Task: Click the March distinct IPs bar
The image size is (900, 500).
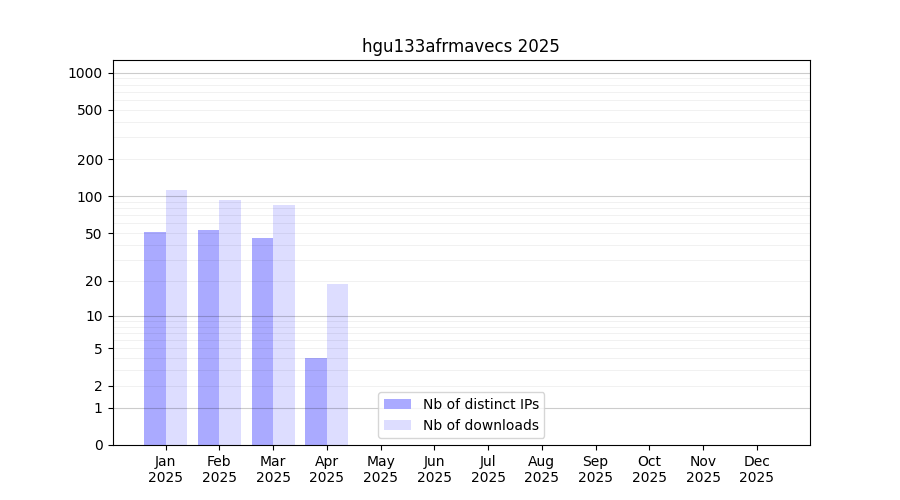Action: [262, 341]
